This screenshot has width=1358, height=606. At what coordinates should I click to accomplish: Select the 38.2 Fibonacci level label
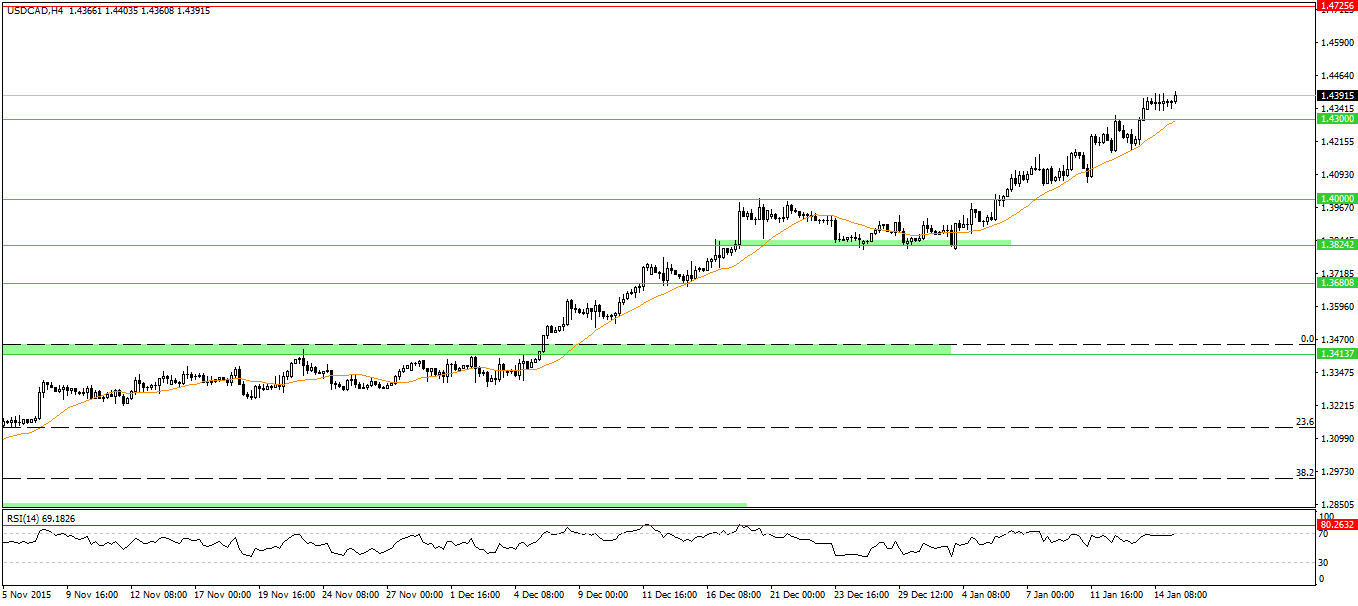pyautogui.click(x=1303, y=472)
